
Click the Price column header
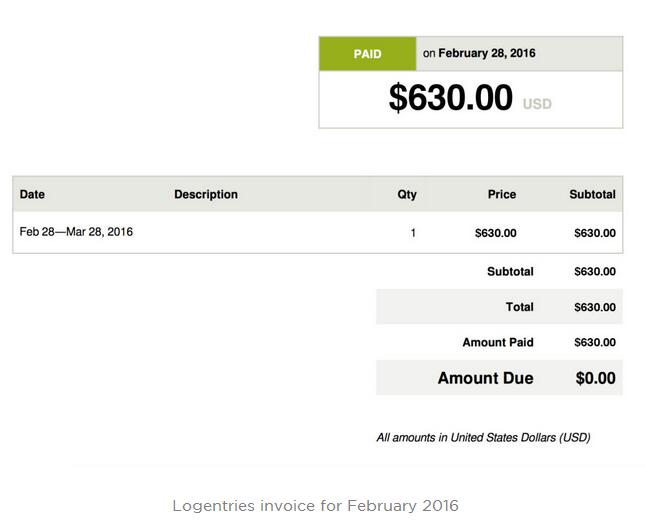tap(501, 194)
